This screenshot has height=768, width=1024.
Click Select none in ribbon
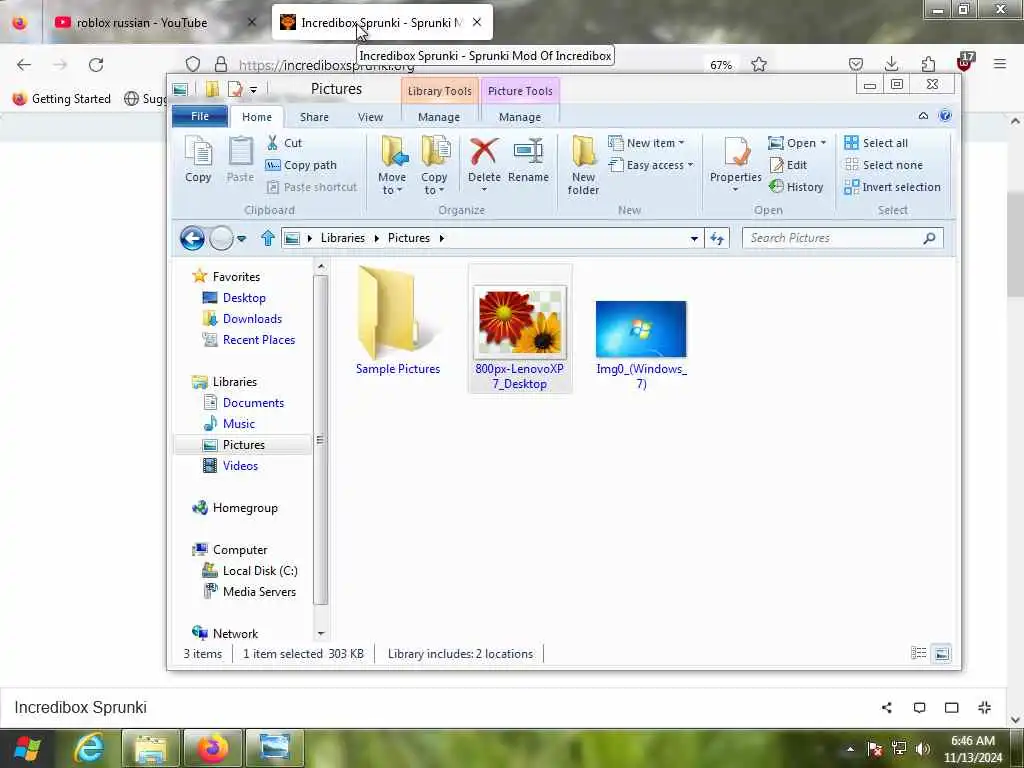coord(884,165)
